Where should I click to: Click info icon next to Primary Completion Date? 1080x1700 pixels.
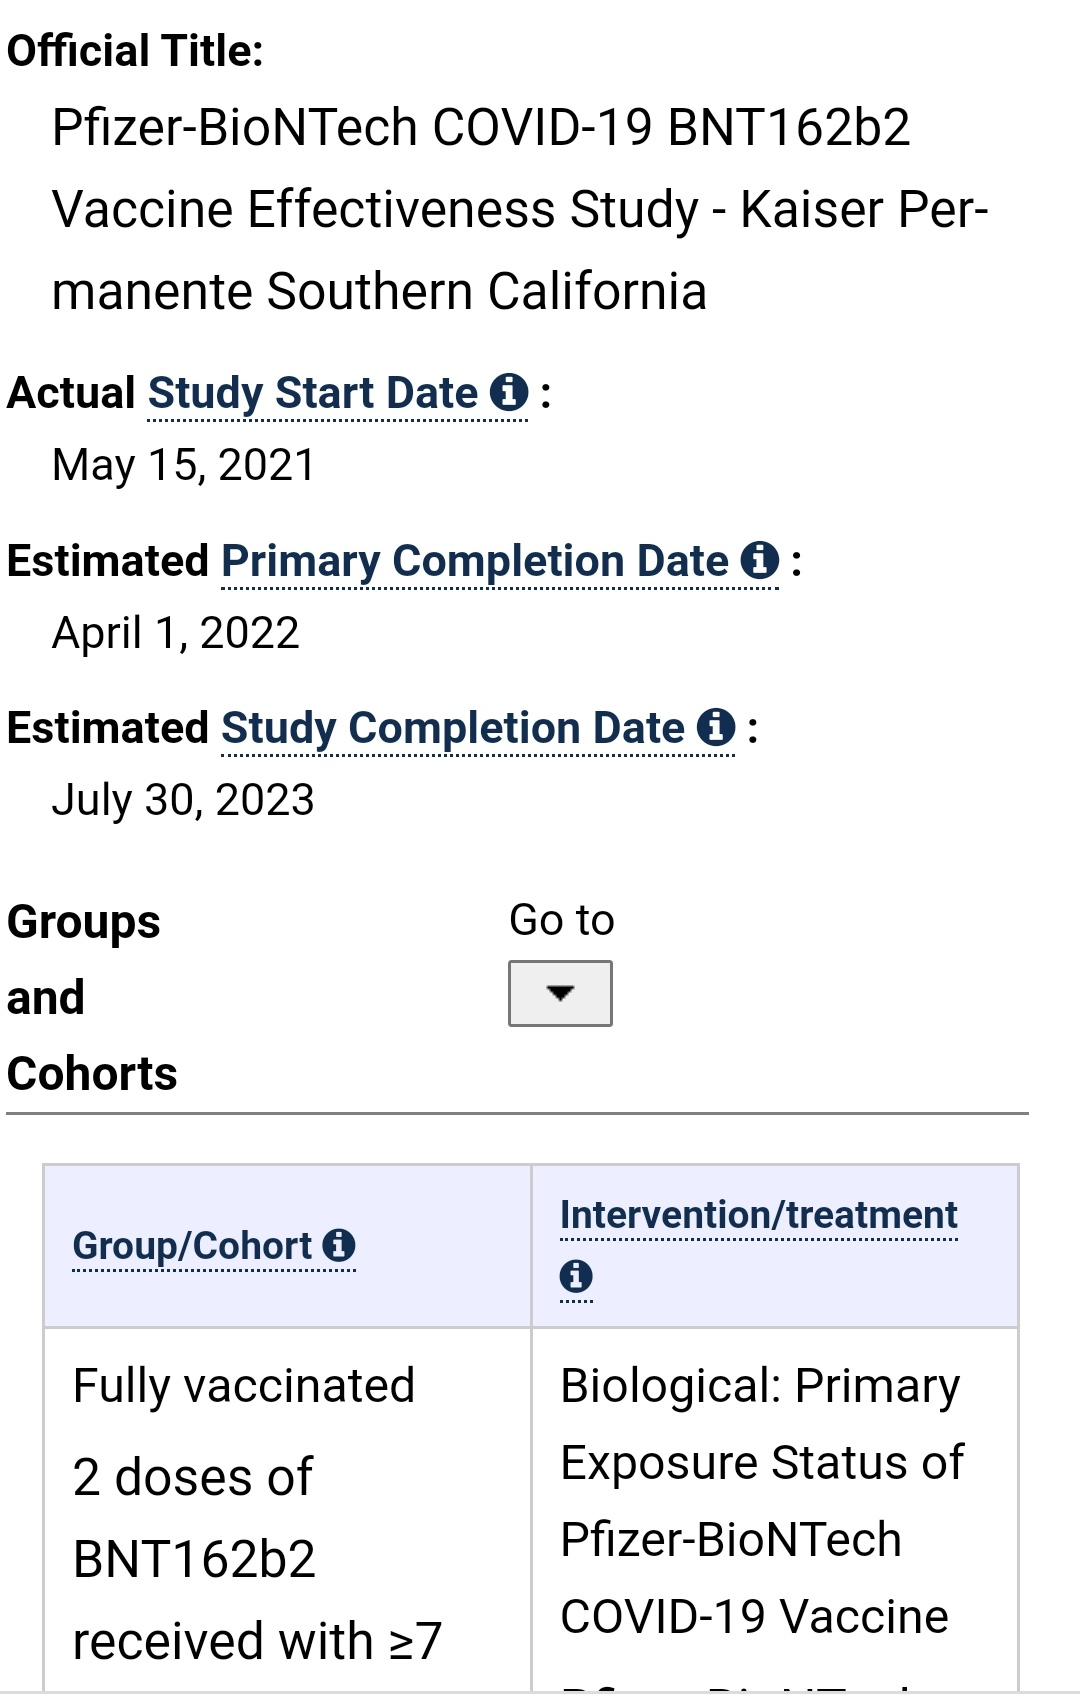point(760,560)
